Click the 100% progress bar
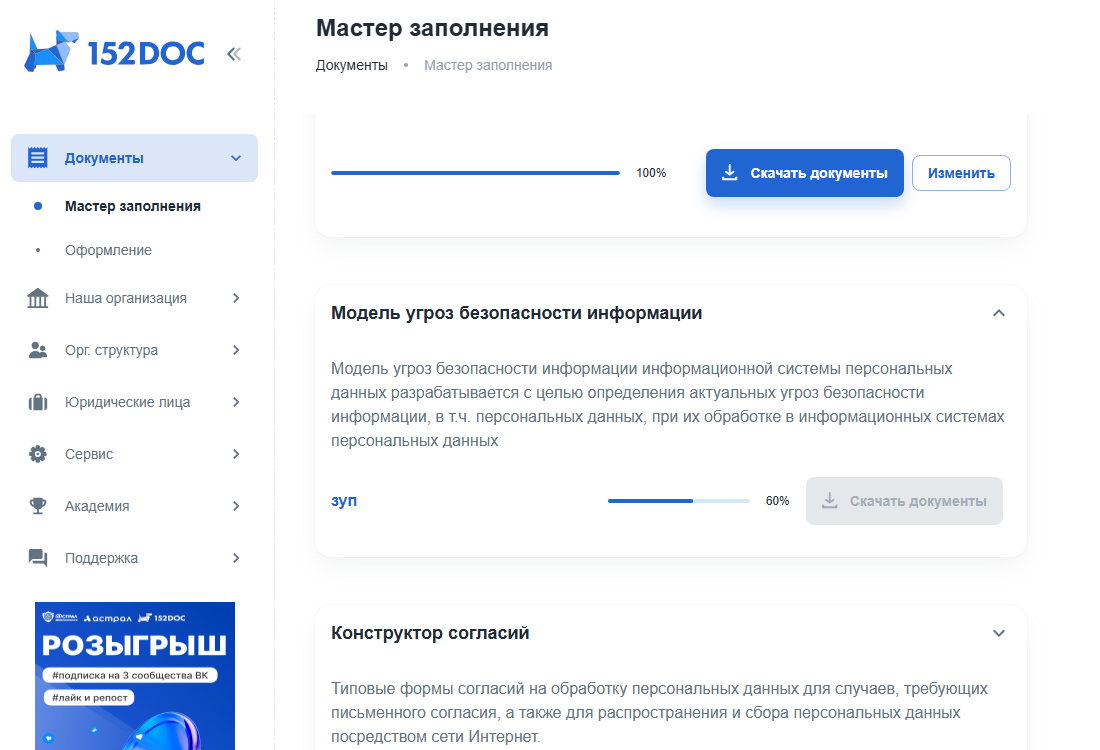 (x=476, y=173)
